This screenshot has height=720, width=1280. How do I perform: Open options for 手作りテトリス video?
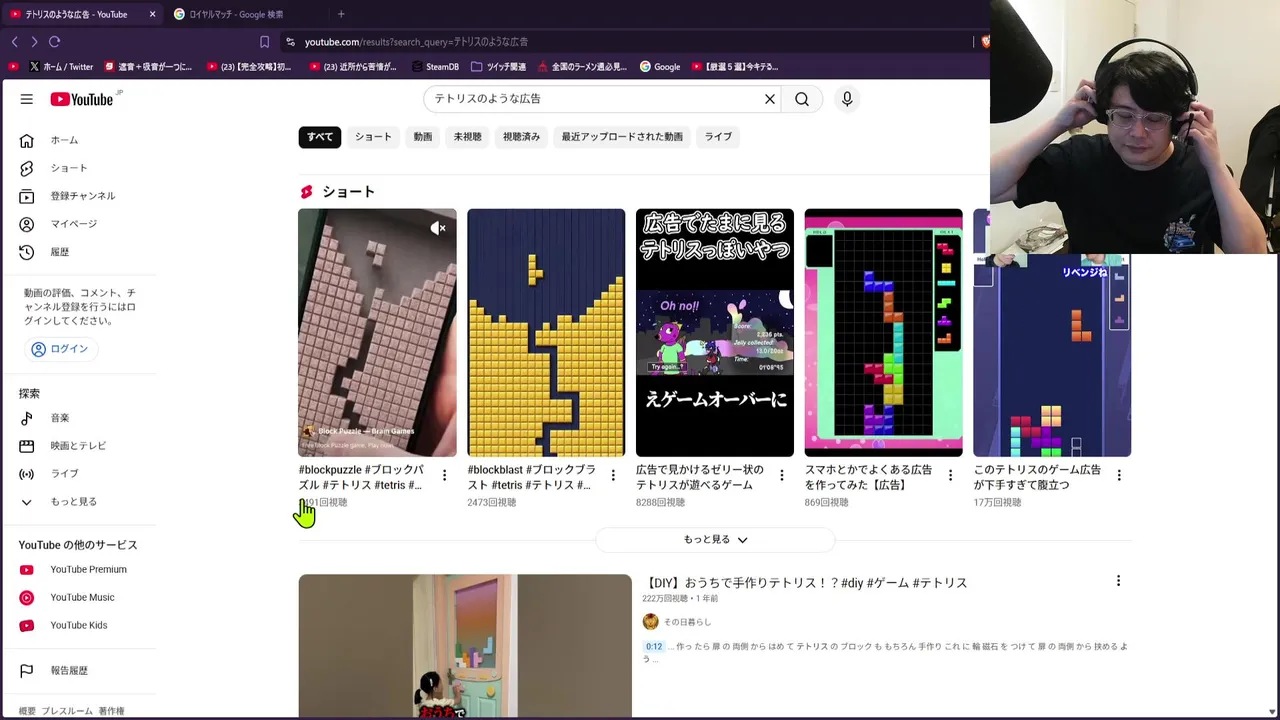coord(1118,581)
